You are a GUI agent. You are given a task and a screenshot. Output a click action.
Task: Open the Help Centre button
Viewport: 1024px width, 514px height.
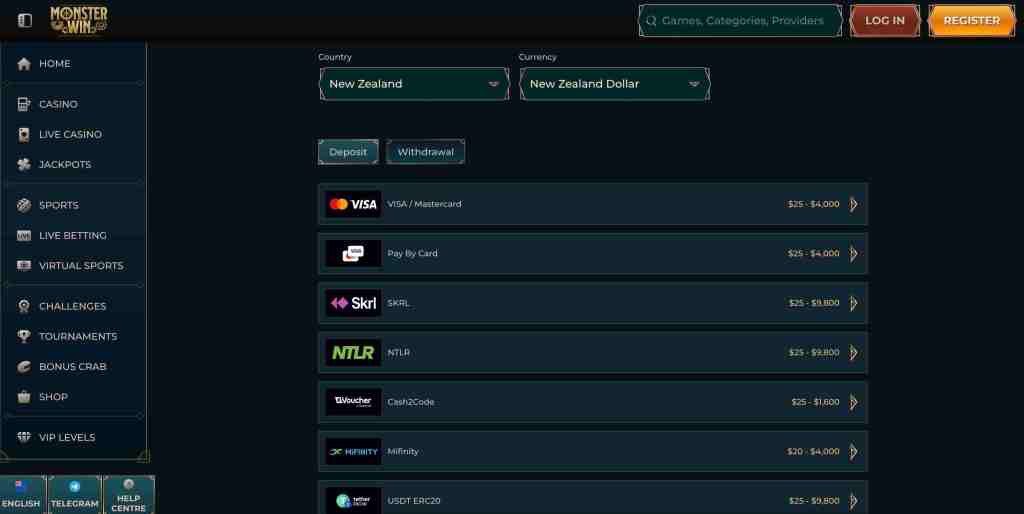(x=129, y=494)
